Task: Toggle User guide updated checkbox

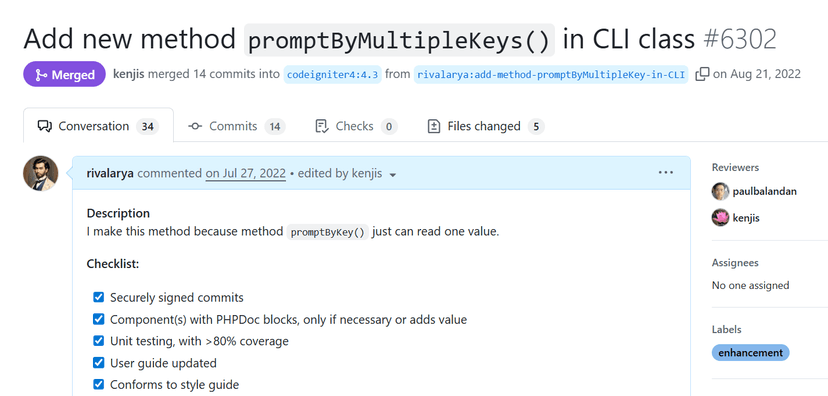Action: click(x=99, y=363)
